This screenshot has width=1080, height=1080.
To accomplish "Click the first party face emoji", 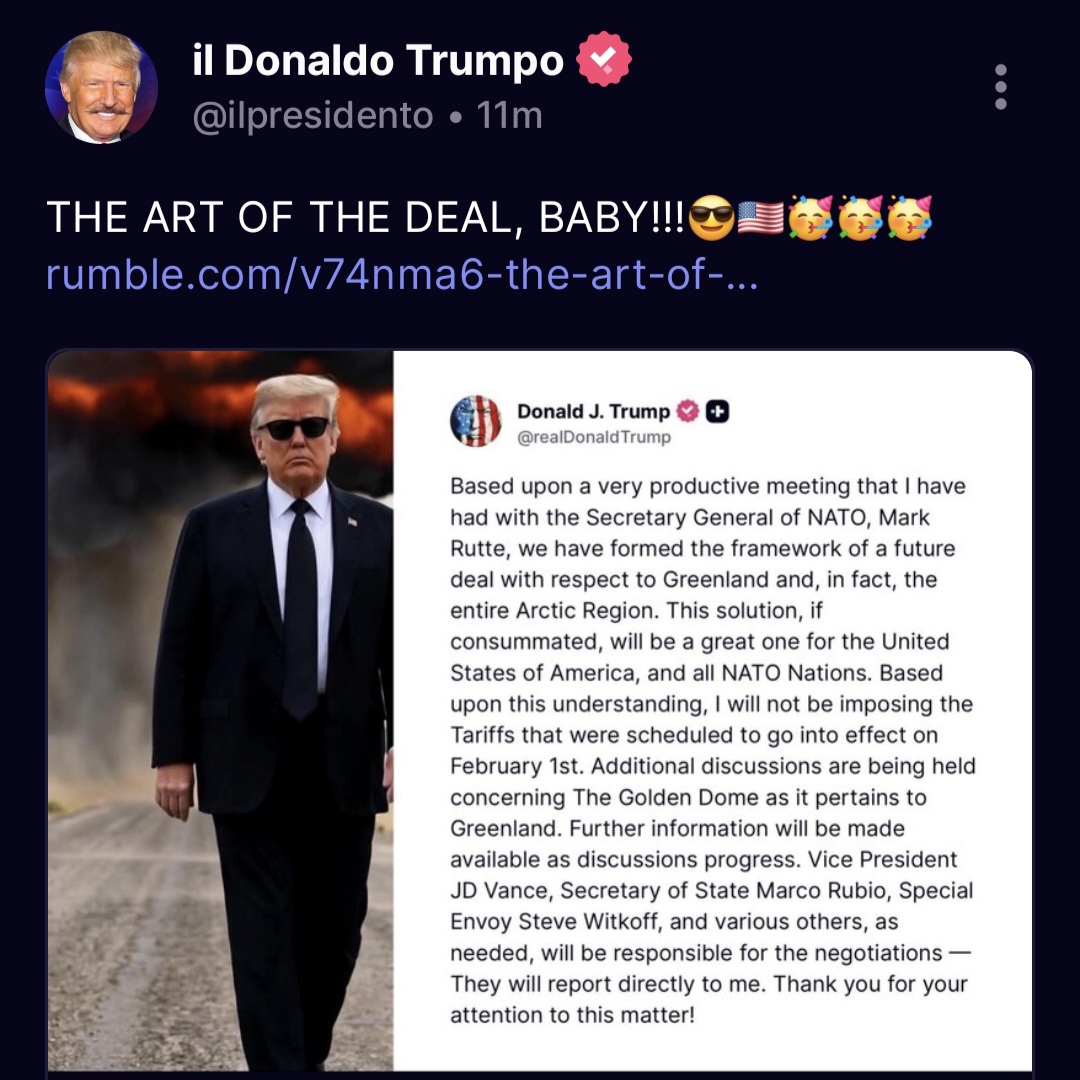I will click(x=810, y=217).
